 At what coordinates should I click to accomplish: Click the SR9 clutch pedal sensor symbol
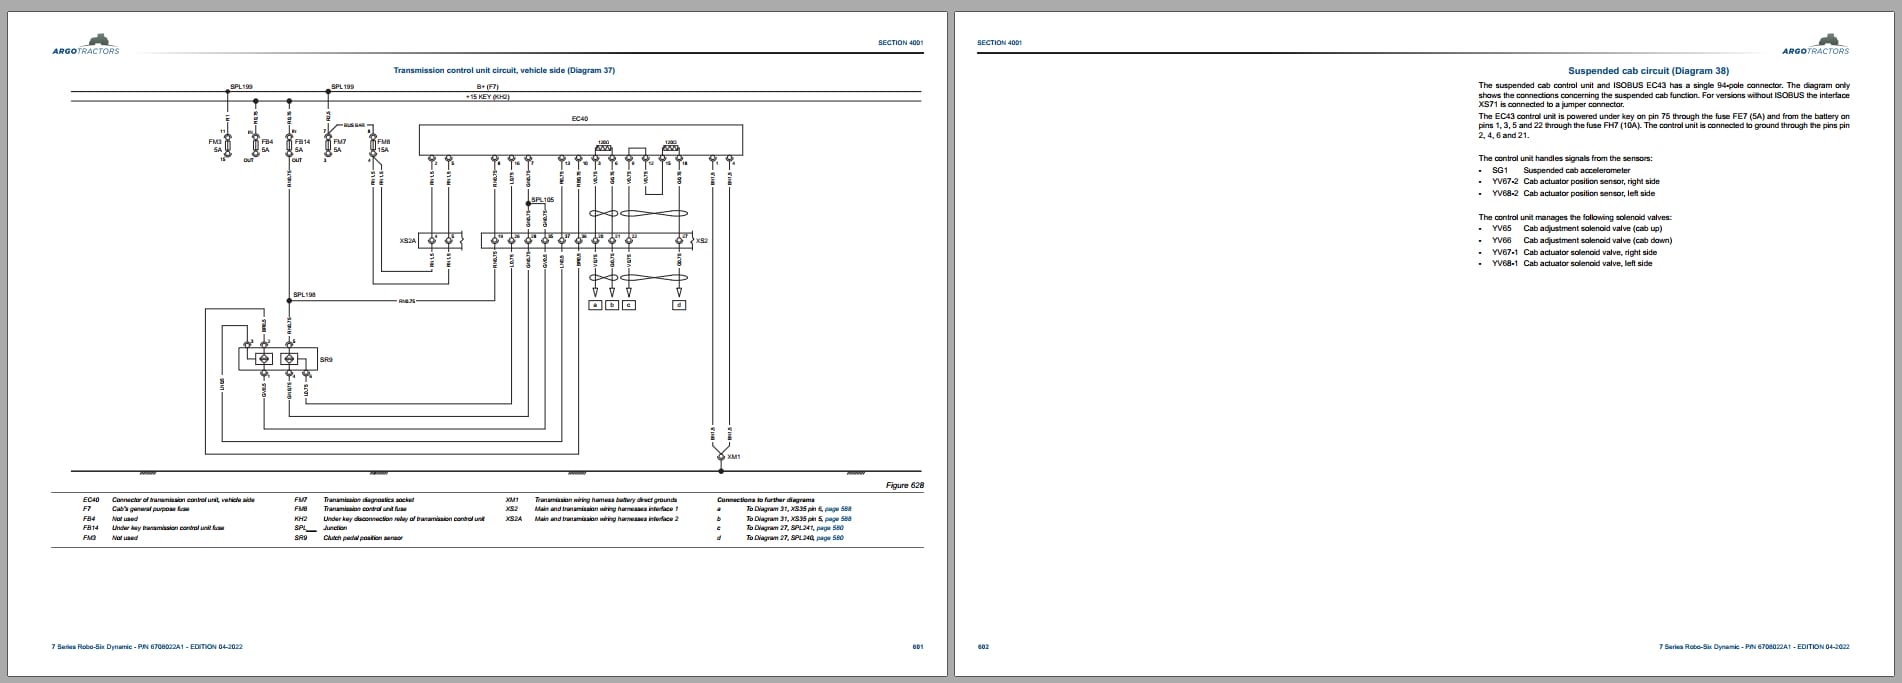(x=277, y=358)
